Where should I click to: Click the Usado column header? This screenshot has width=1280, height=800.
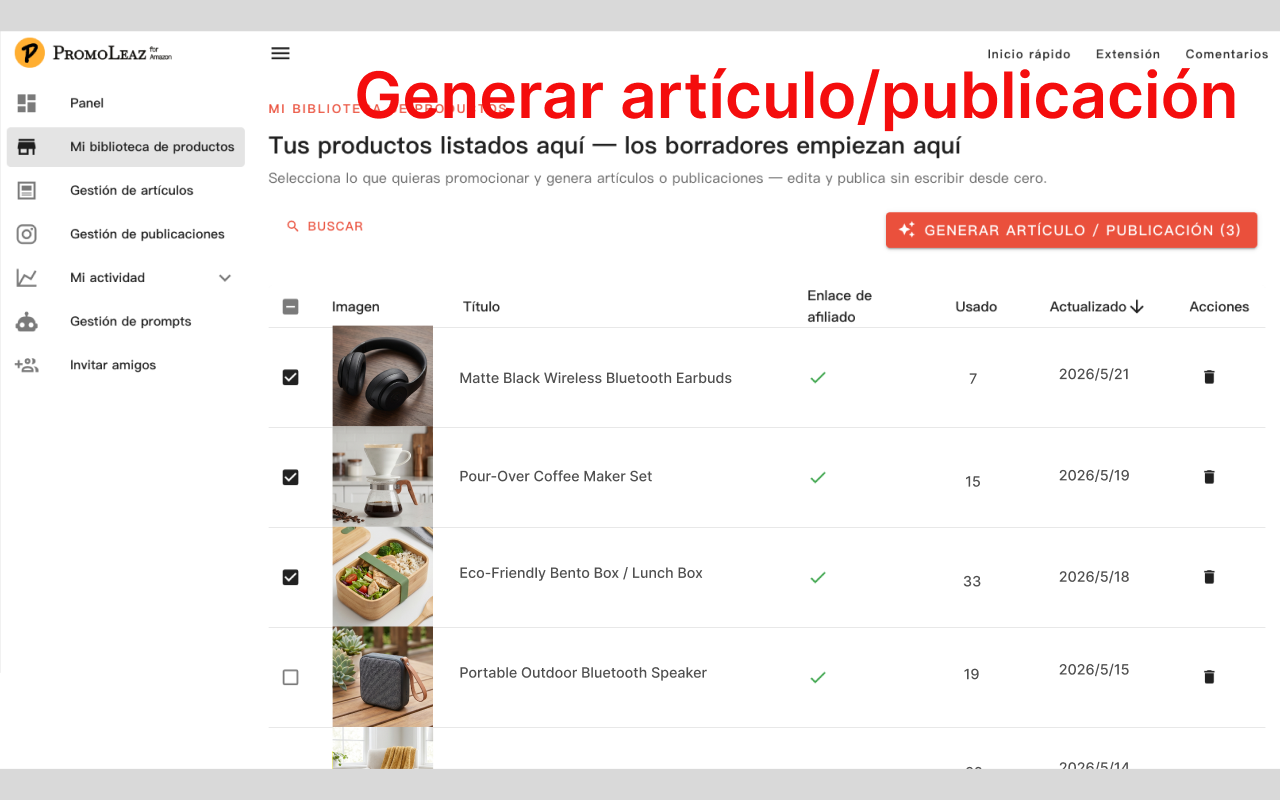[976, 307]
